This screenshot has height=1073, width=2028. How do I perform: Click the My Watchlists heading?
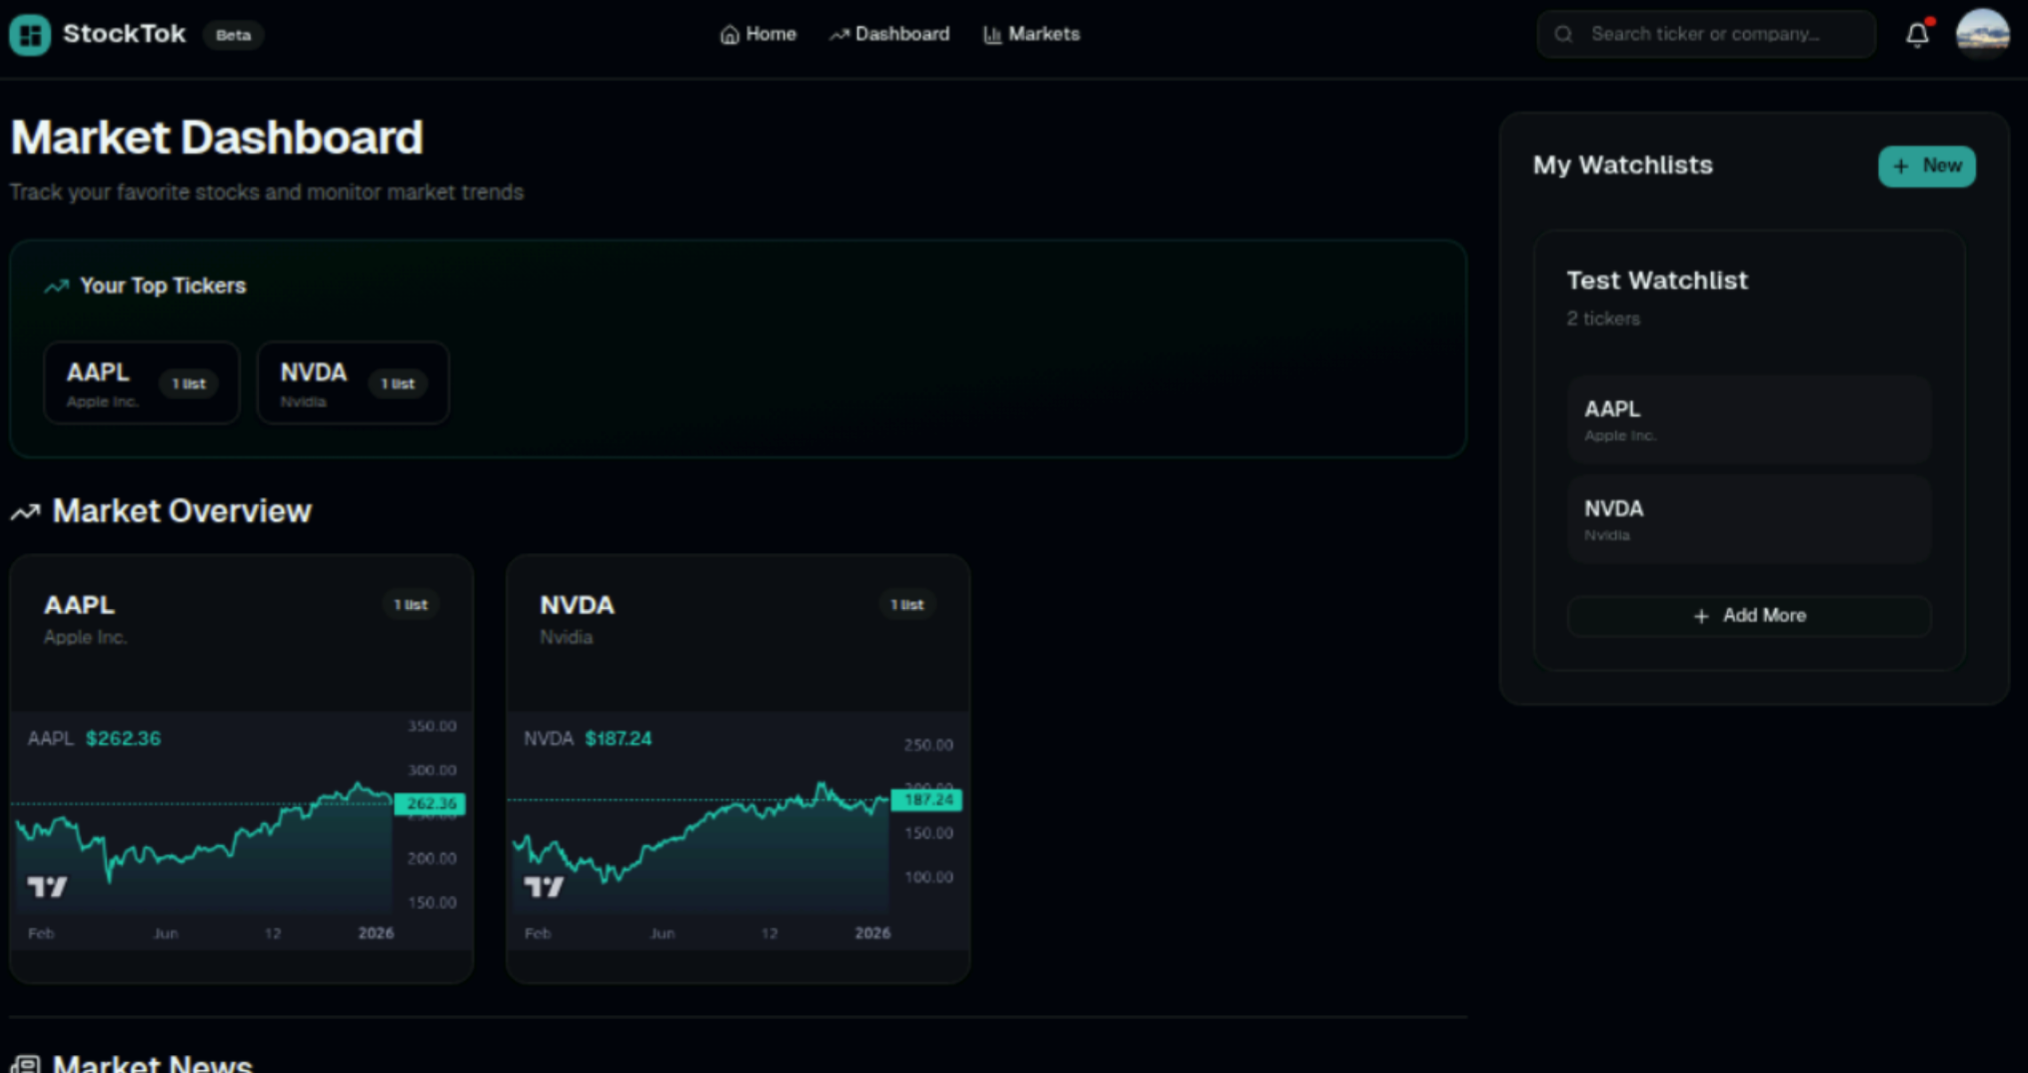point(1623,166)
